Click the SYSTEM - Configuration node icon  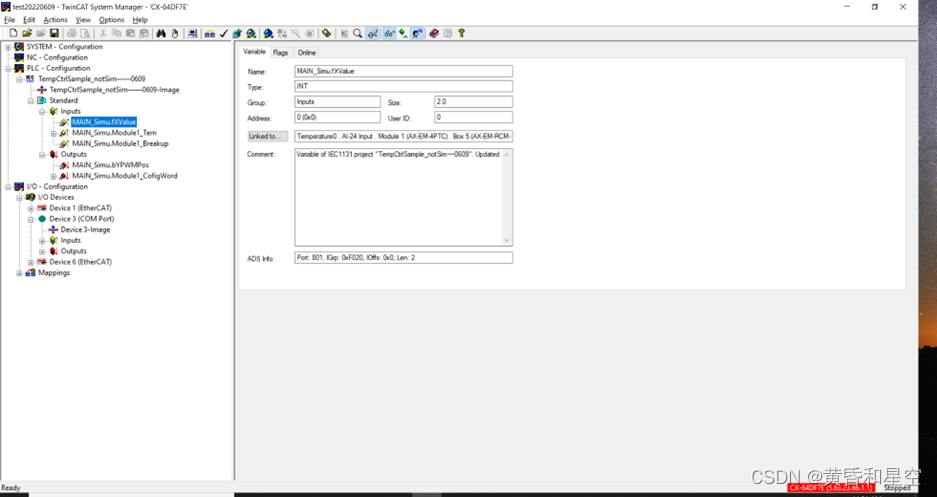(x=19, y=47)
